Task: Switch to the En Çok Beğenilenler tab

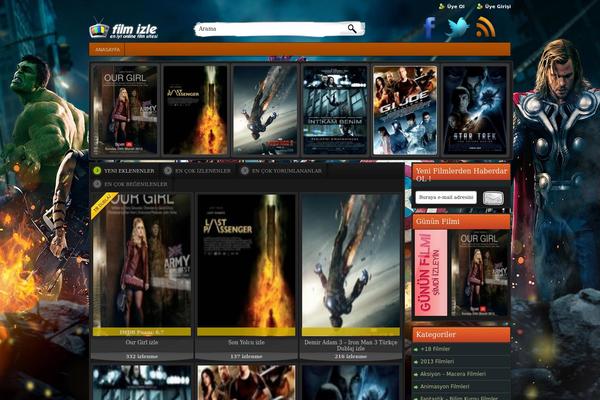Action: pyautogui.click(x=131, y=184)
